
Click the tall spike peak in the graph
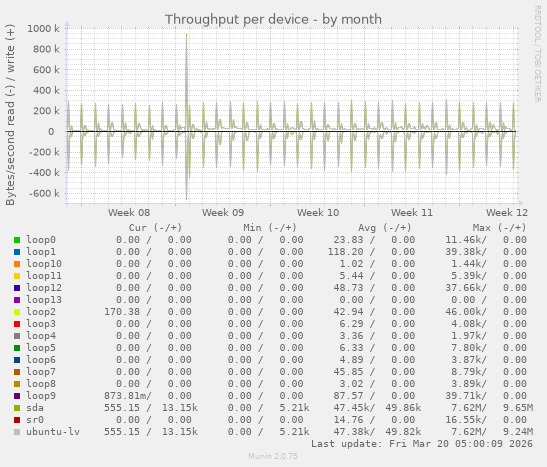pos(187,35)
